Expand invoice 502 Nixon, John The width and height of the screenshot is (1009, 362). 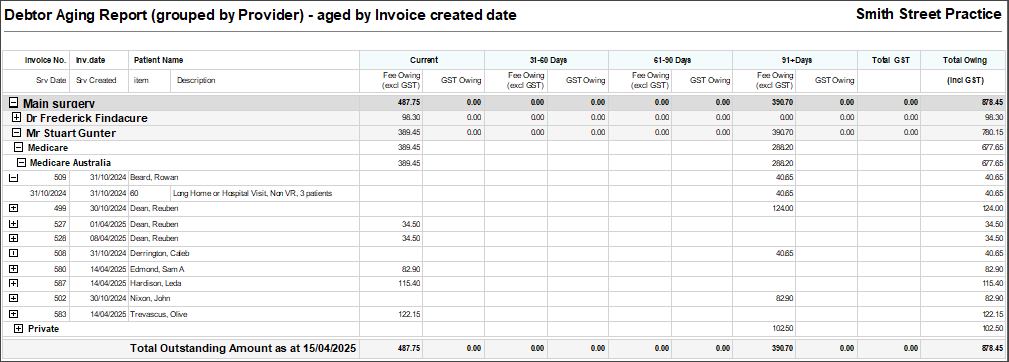pyautogui.click(x=14, y=298)
